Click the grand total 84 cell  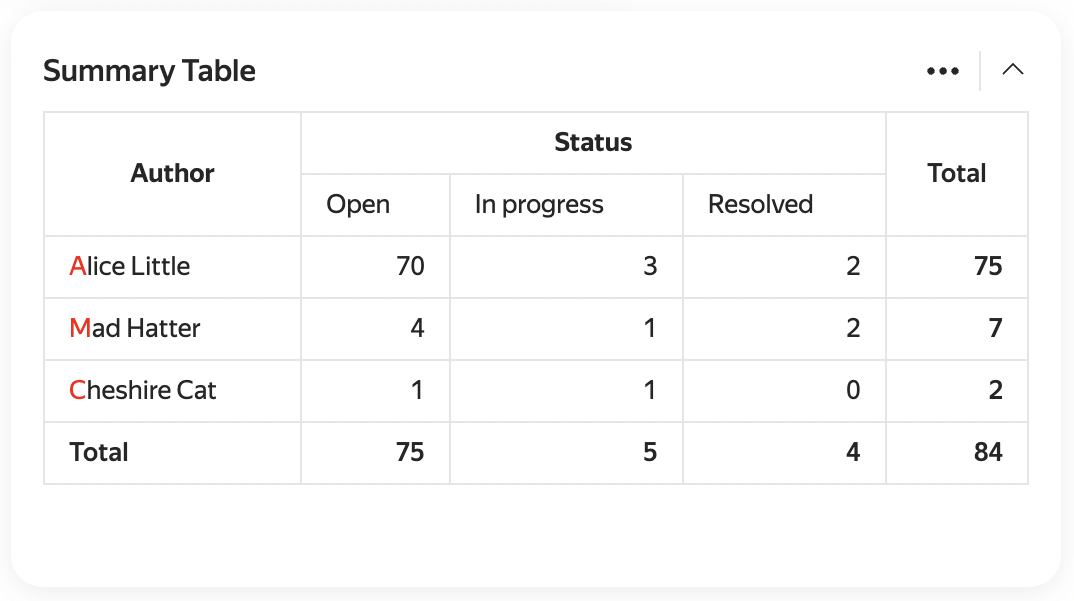tap(988, 452)
